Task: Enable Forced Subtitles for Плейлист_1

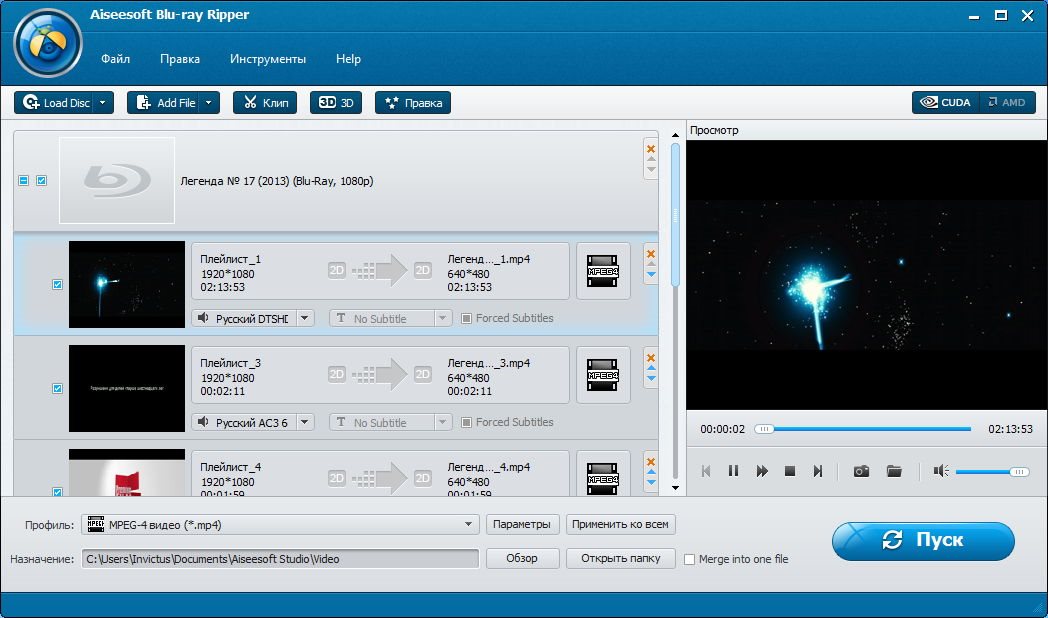Action: point(467,319)
